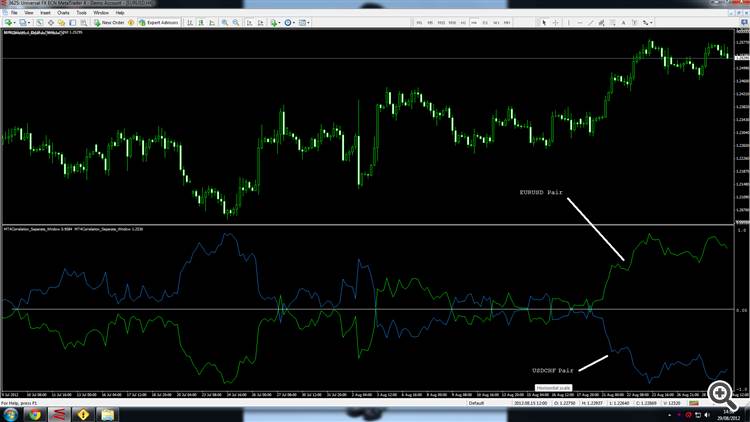Toggle the Terminal panel icon
750x422 pixels.
pos(73,22)
